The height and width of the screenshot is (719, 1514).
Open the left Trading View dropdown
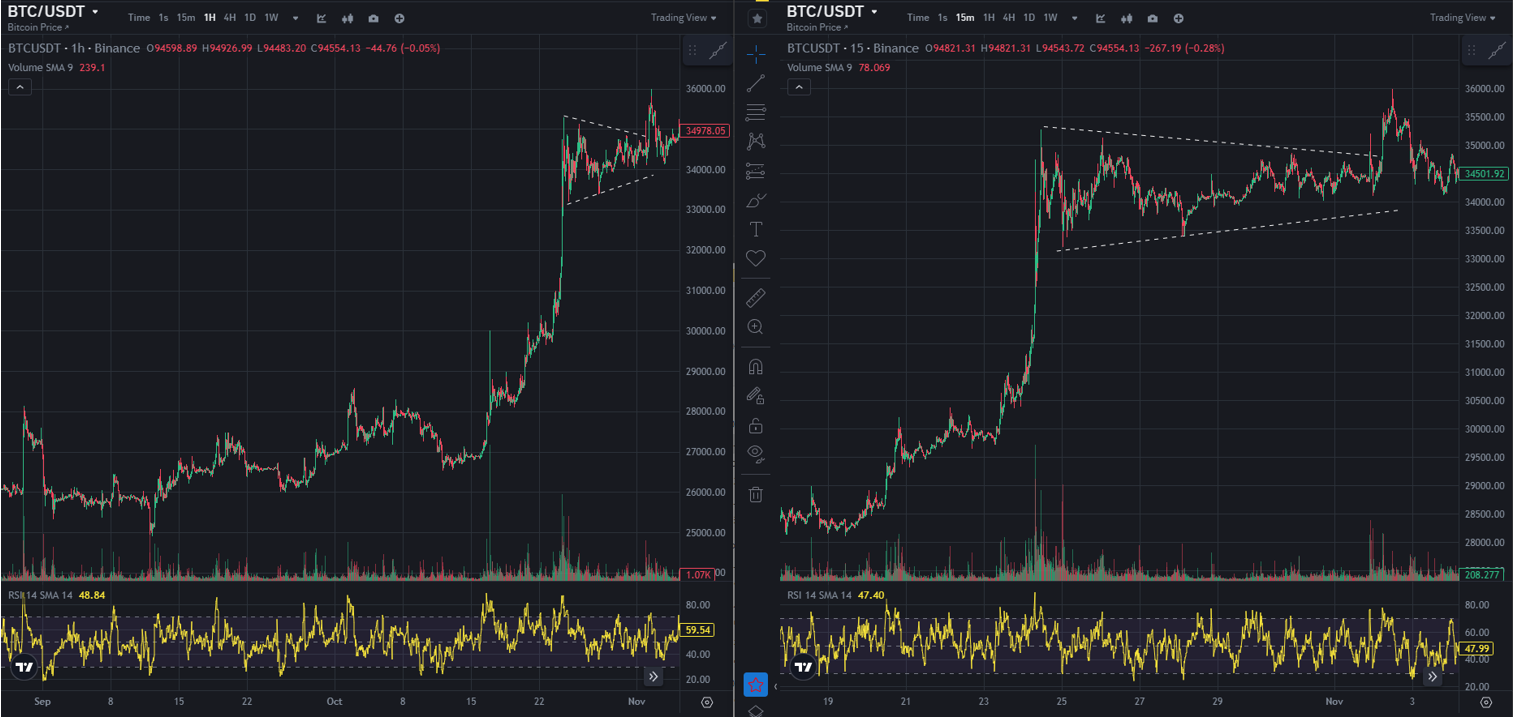tap(684, 18)
